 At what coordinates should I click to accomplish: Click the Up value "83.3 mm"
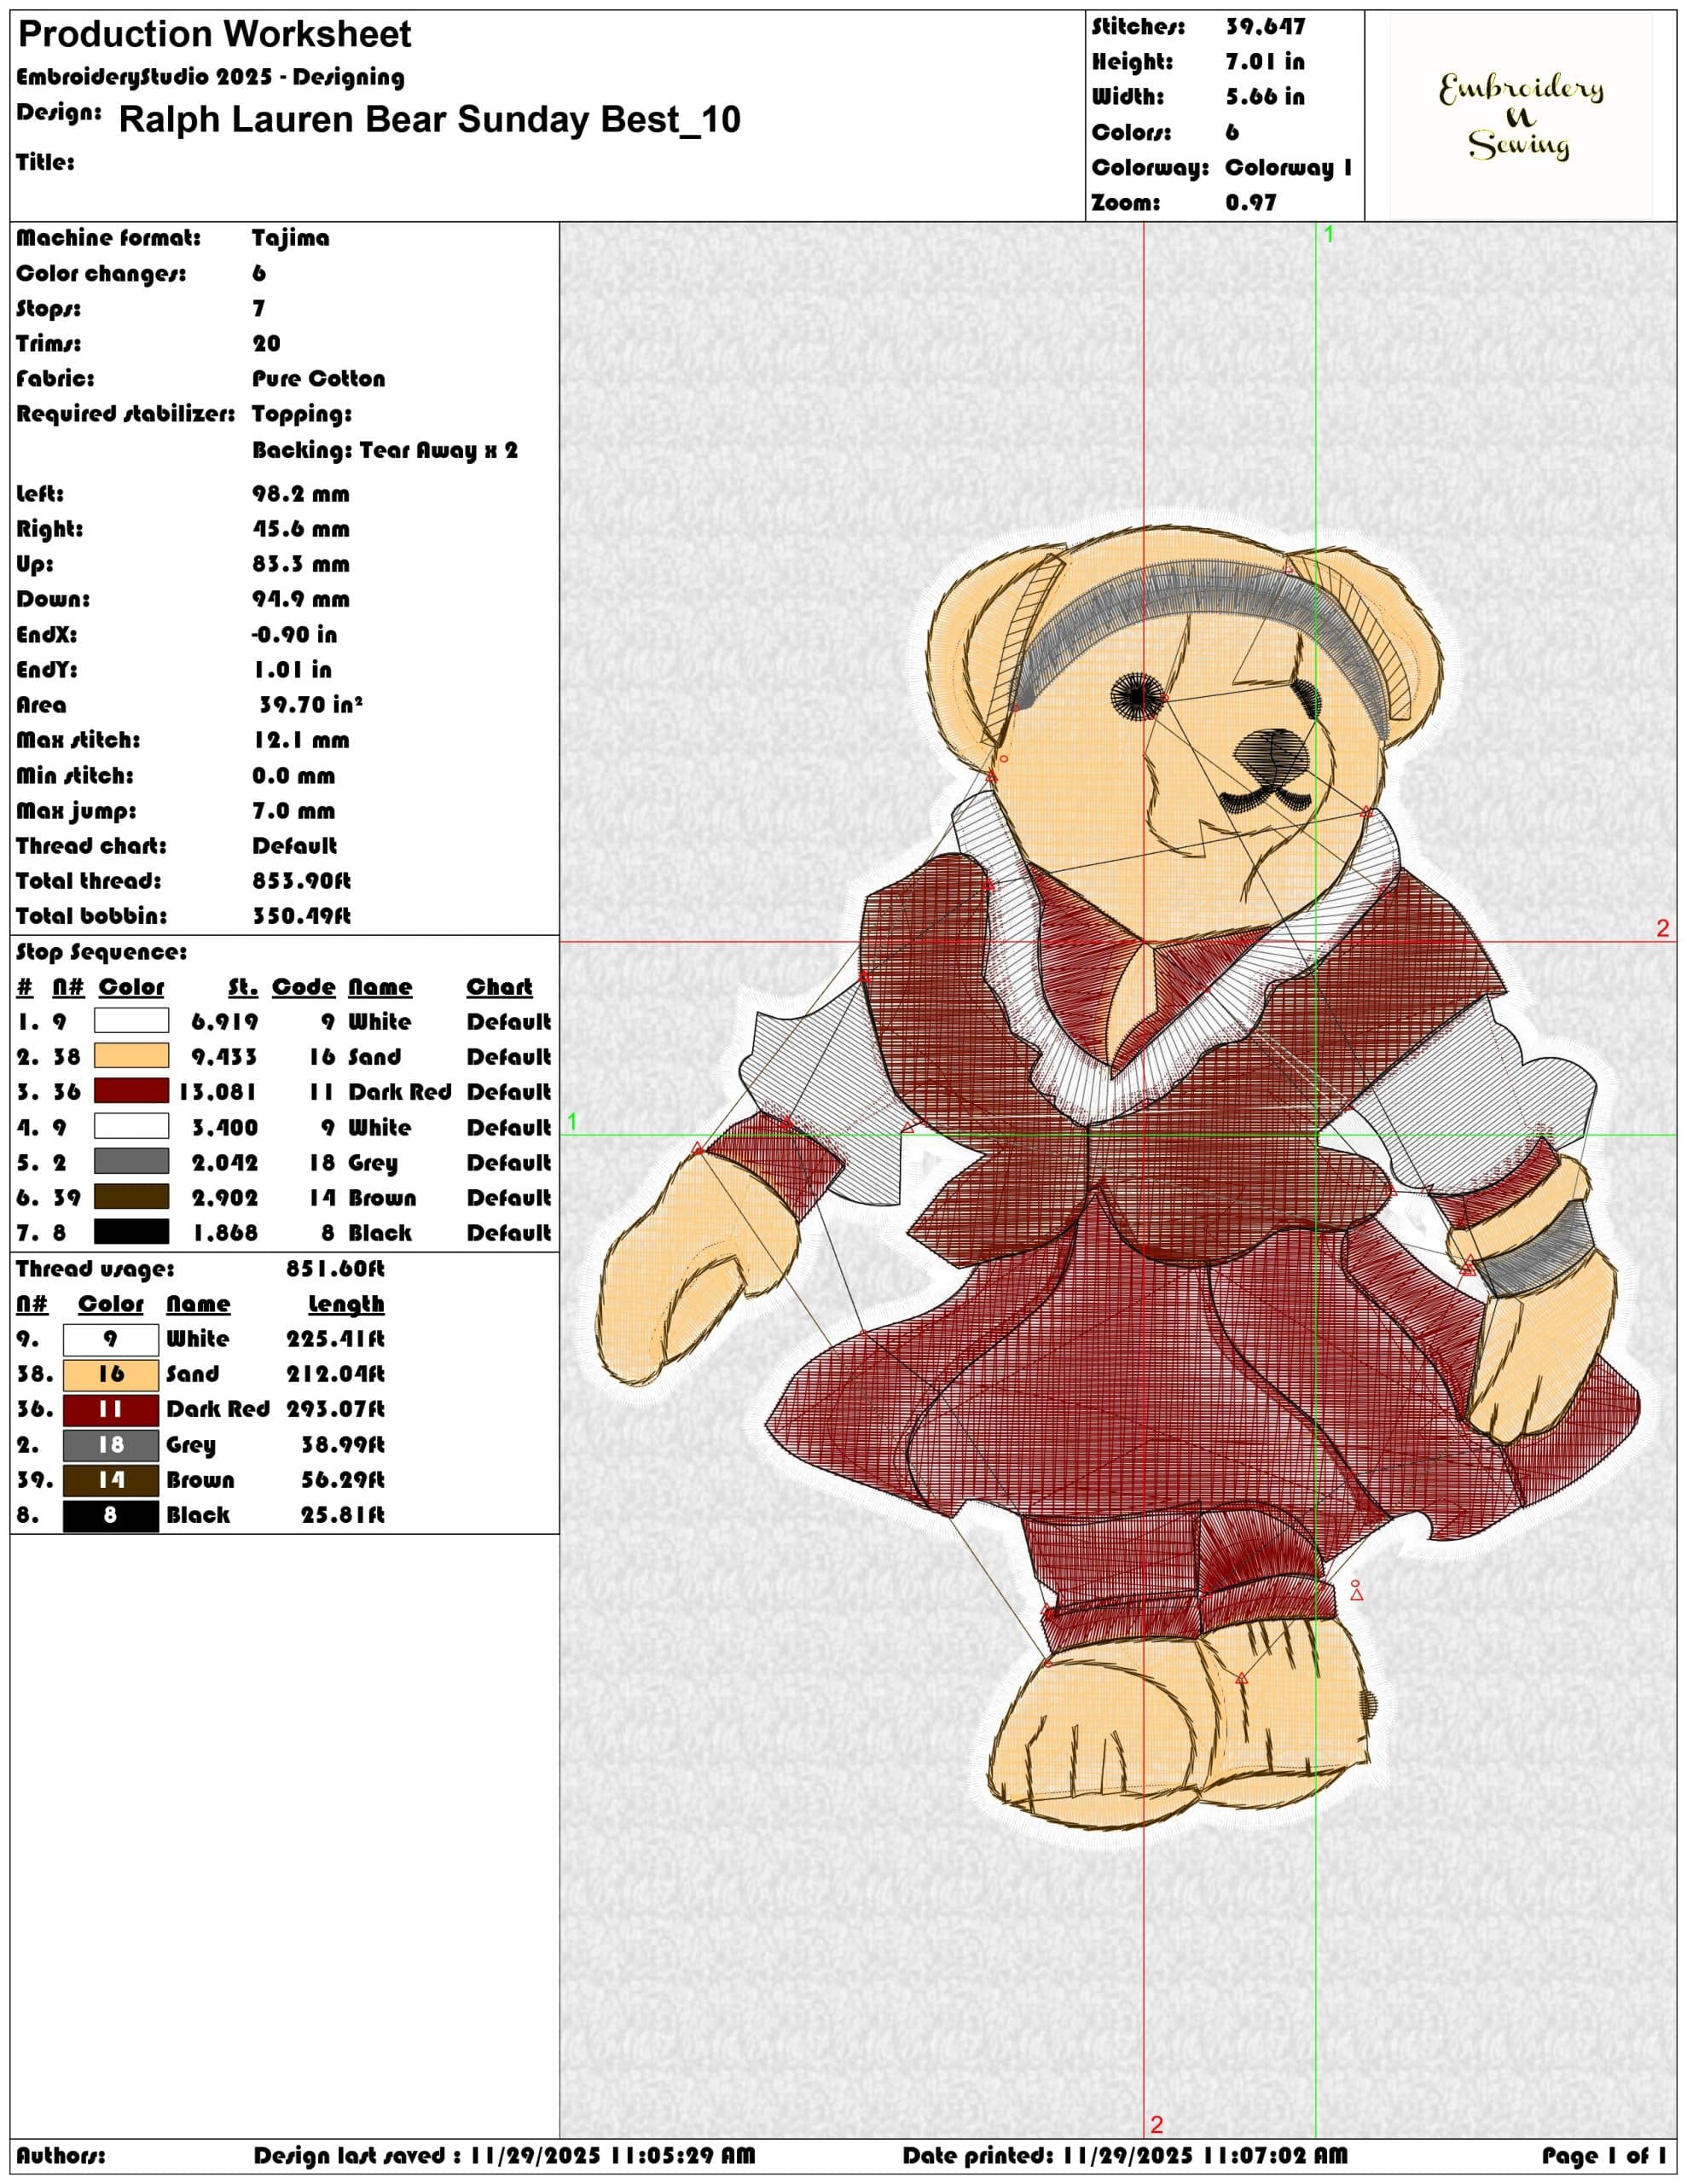pos(300,564)
